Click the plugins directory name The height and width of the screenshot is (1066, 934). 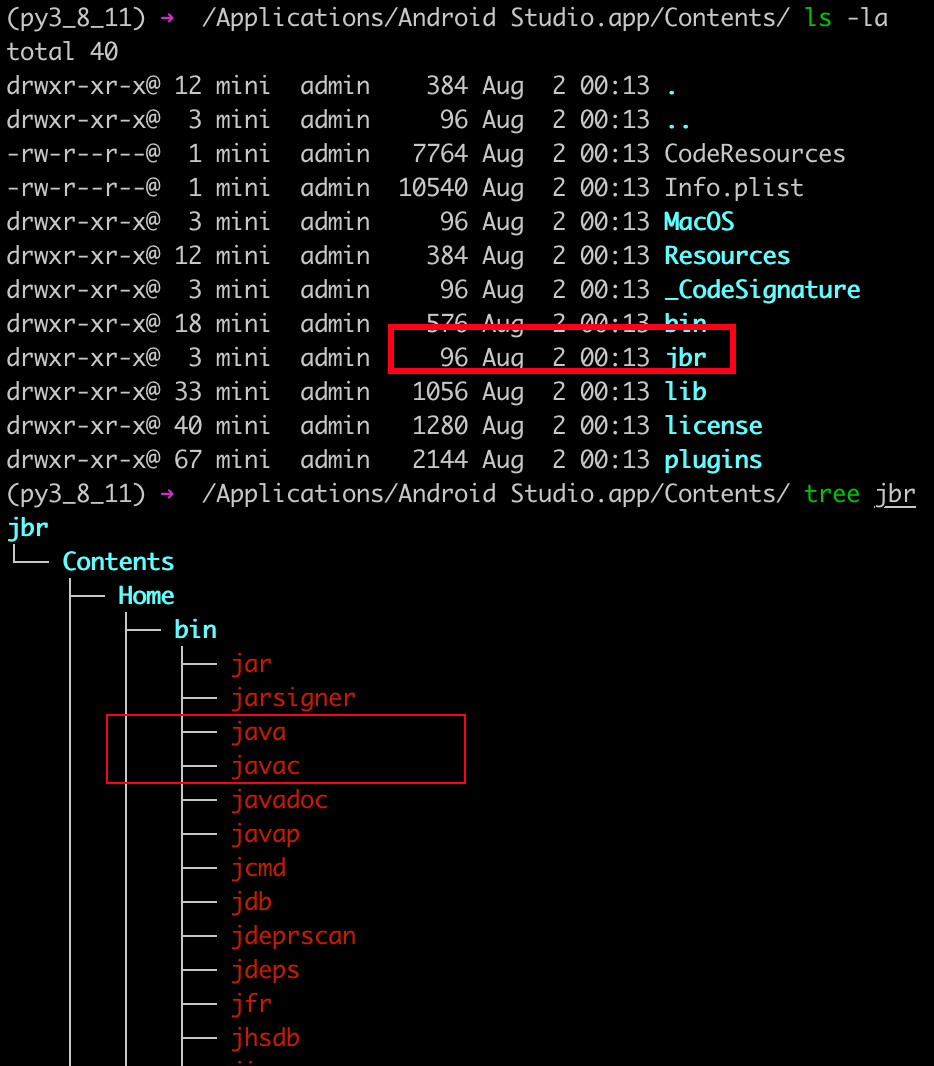click(713, 461)
